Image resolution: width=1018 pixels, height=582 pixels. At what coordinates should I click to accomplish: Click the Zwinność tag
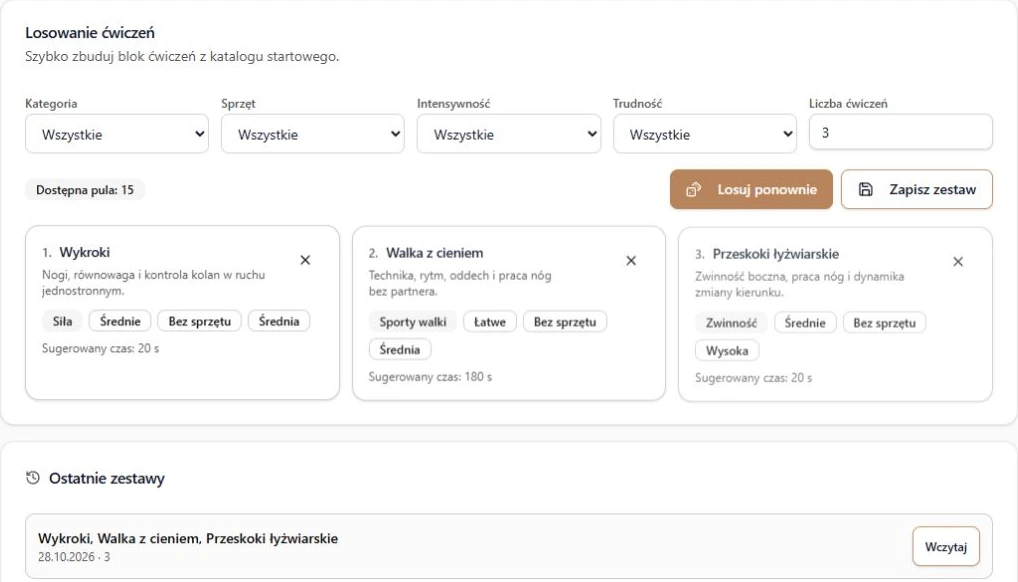731,323
